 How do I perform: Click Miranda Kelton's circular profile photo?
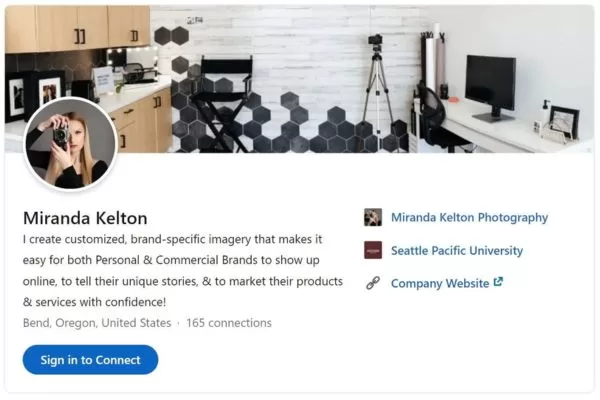pos(70,144)
